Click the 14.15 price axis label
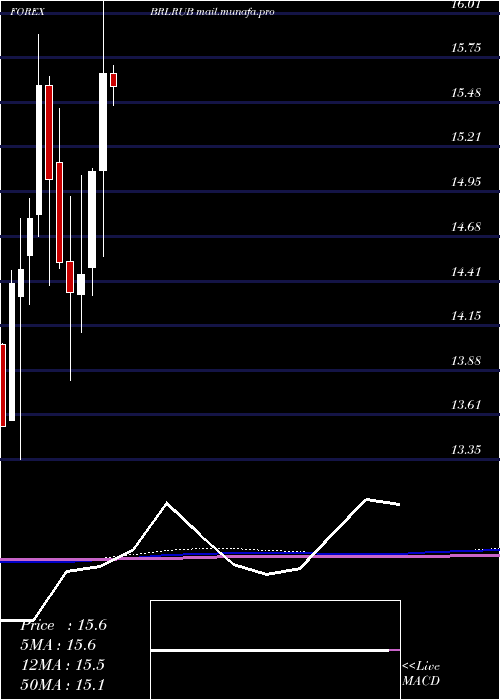This screenshot has width=500, height=700. click(466, 316)
